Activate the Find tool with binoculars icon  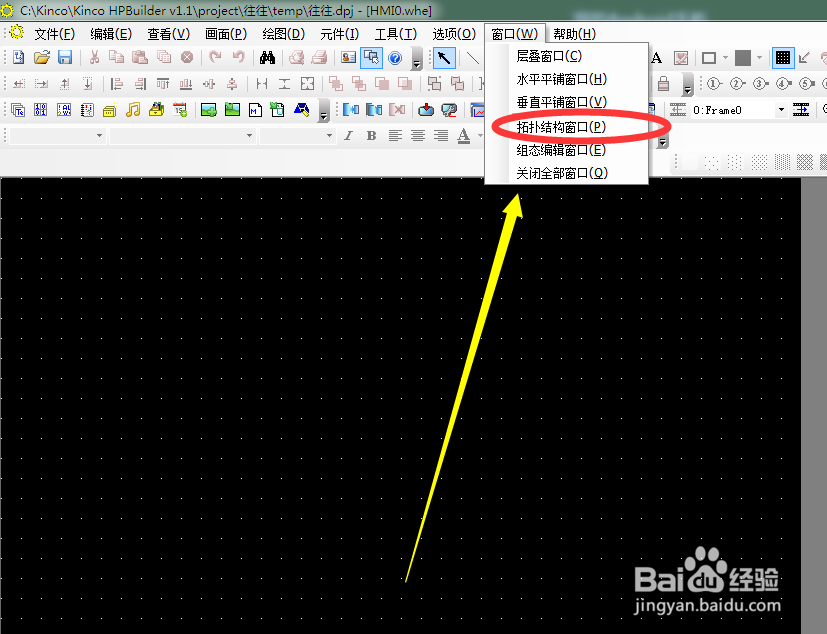click(x=268, y=58)
